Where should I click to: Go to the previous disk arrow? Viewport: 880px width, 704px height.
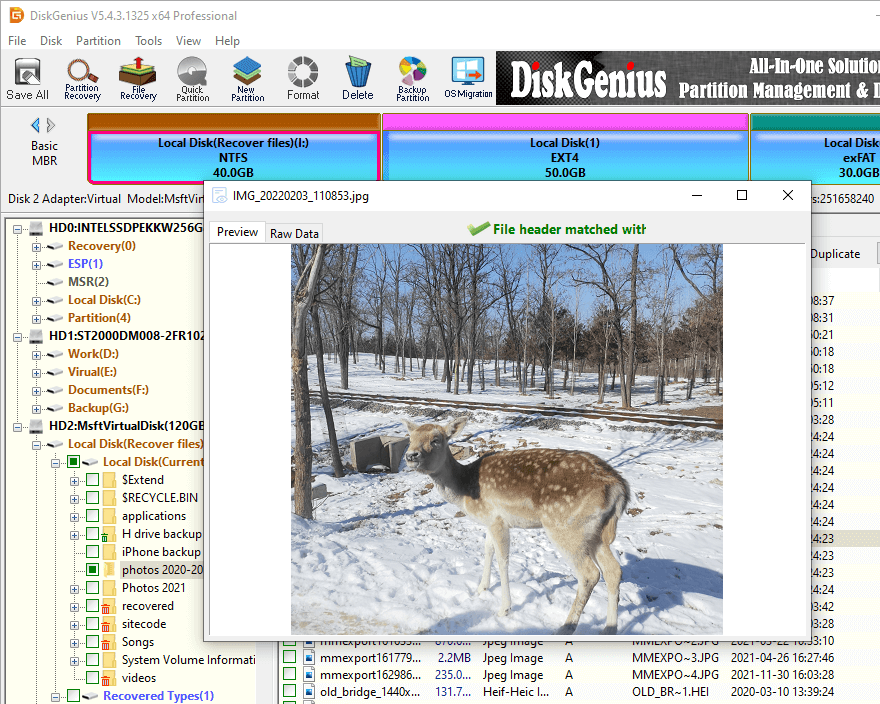tap(36, 125)
